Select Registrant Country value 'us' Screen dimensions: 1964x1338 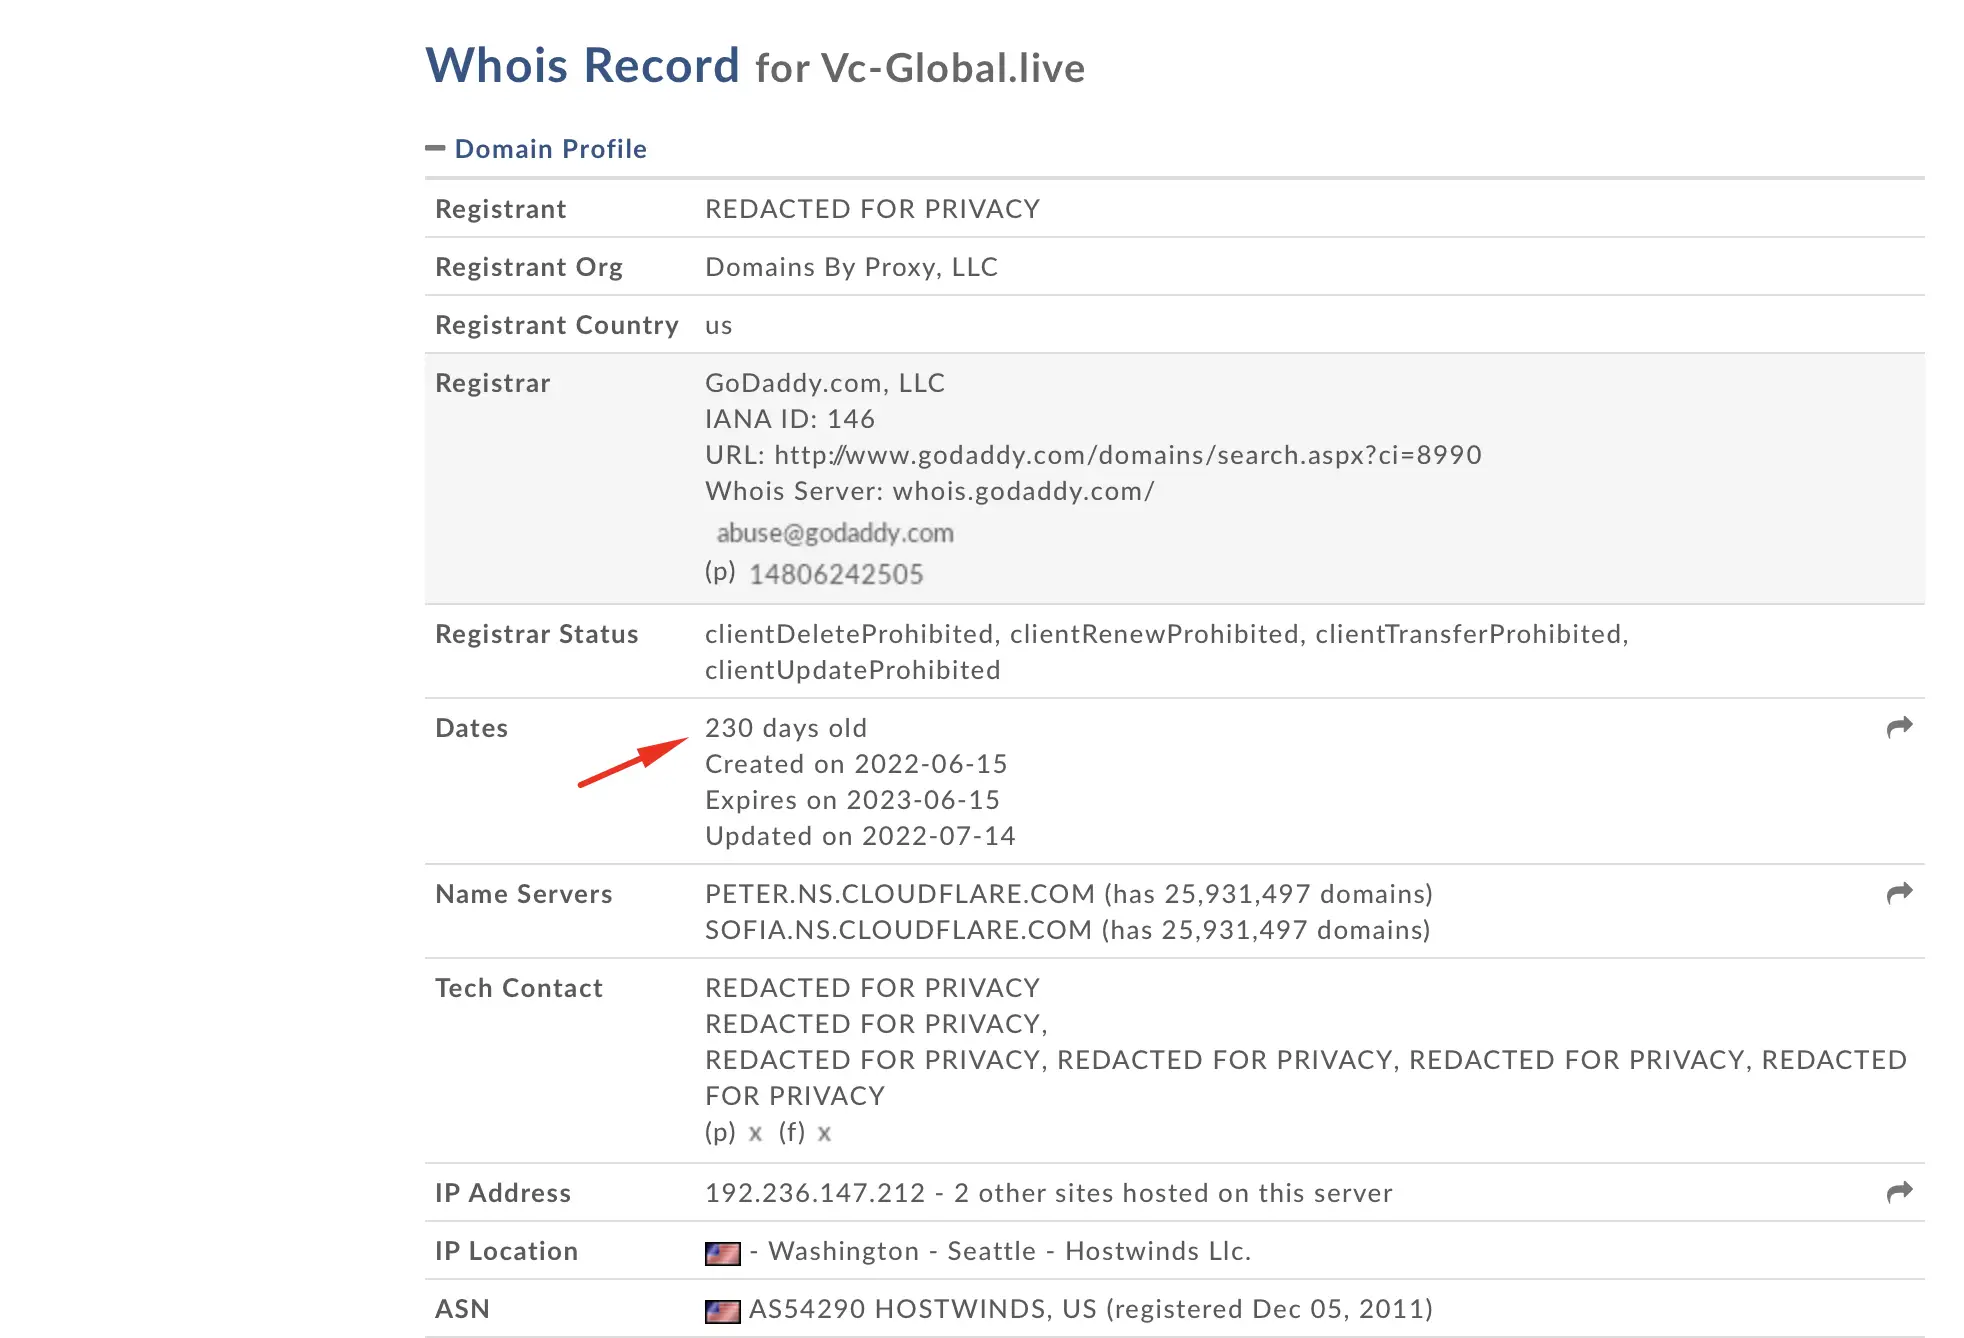point(718,326)
